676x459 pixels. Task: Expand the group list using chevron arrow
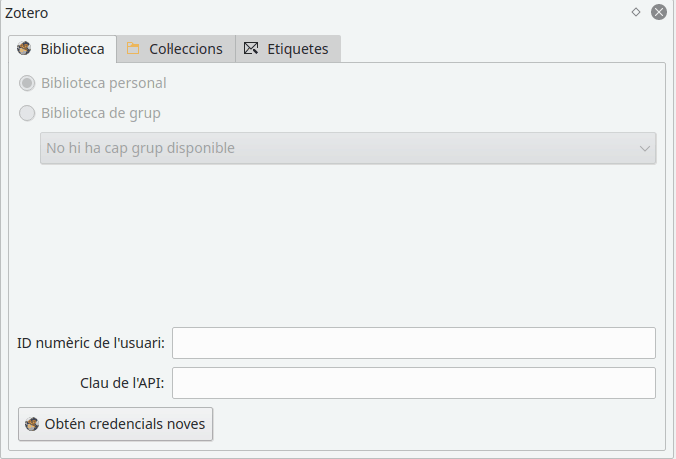point(645,149)
